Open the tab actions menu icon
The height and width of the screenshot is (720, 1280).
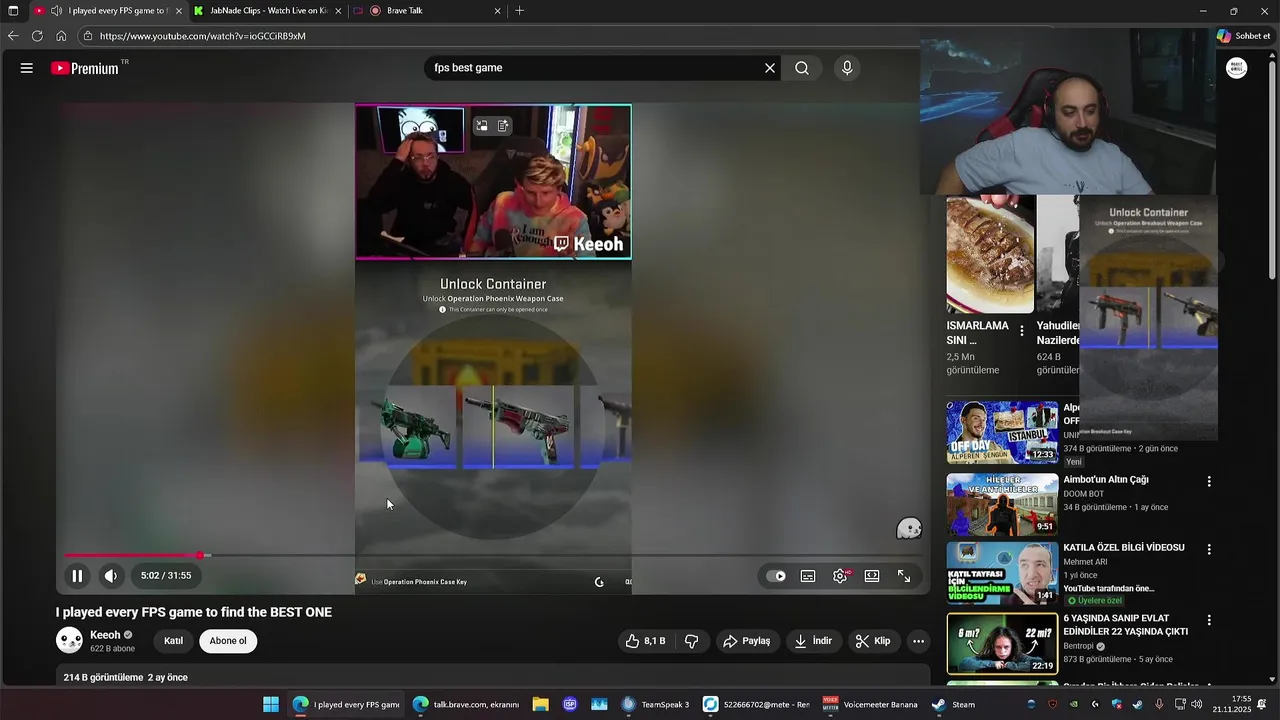pyautogui.click(x=13, y=11)
